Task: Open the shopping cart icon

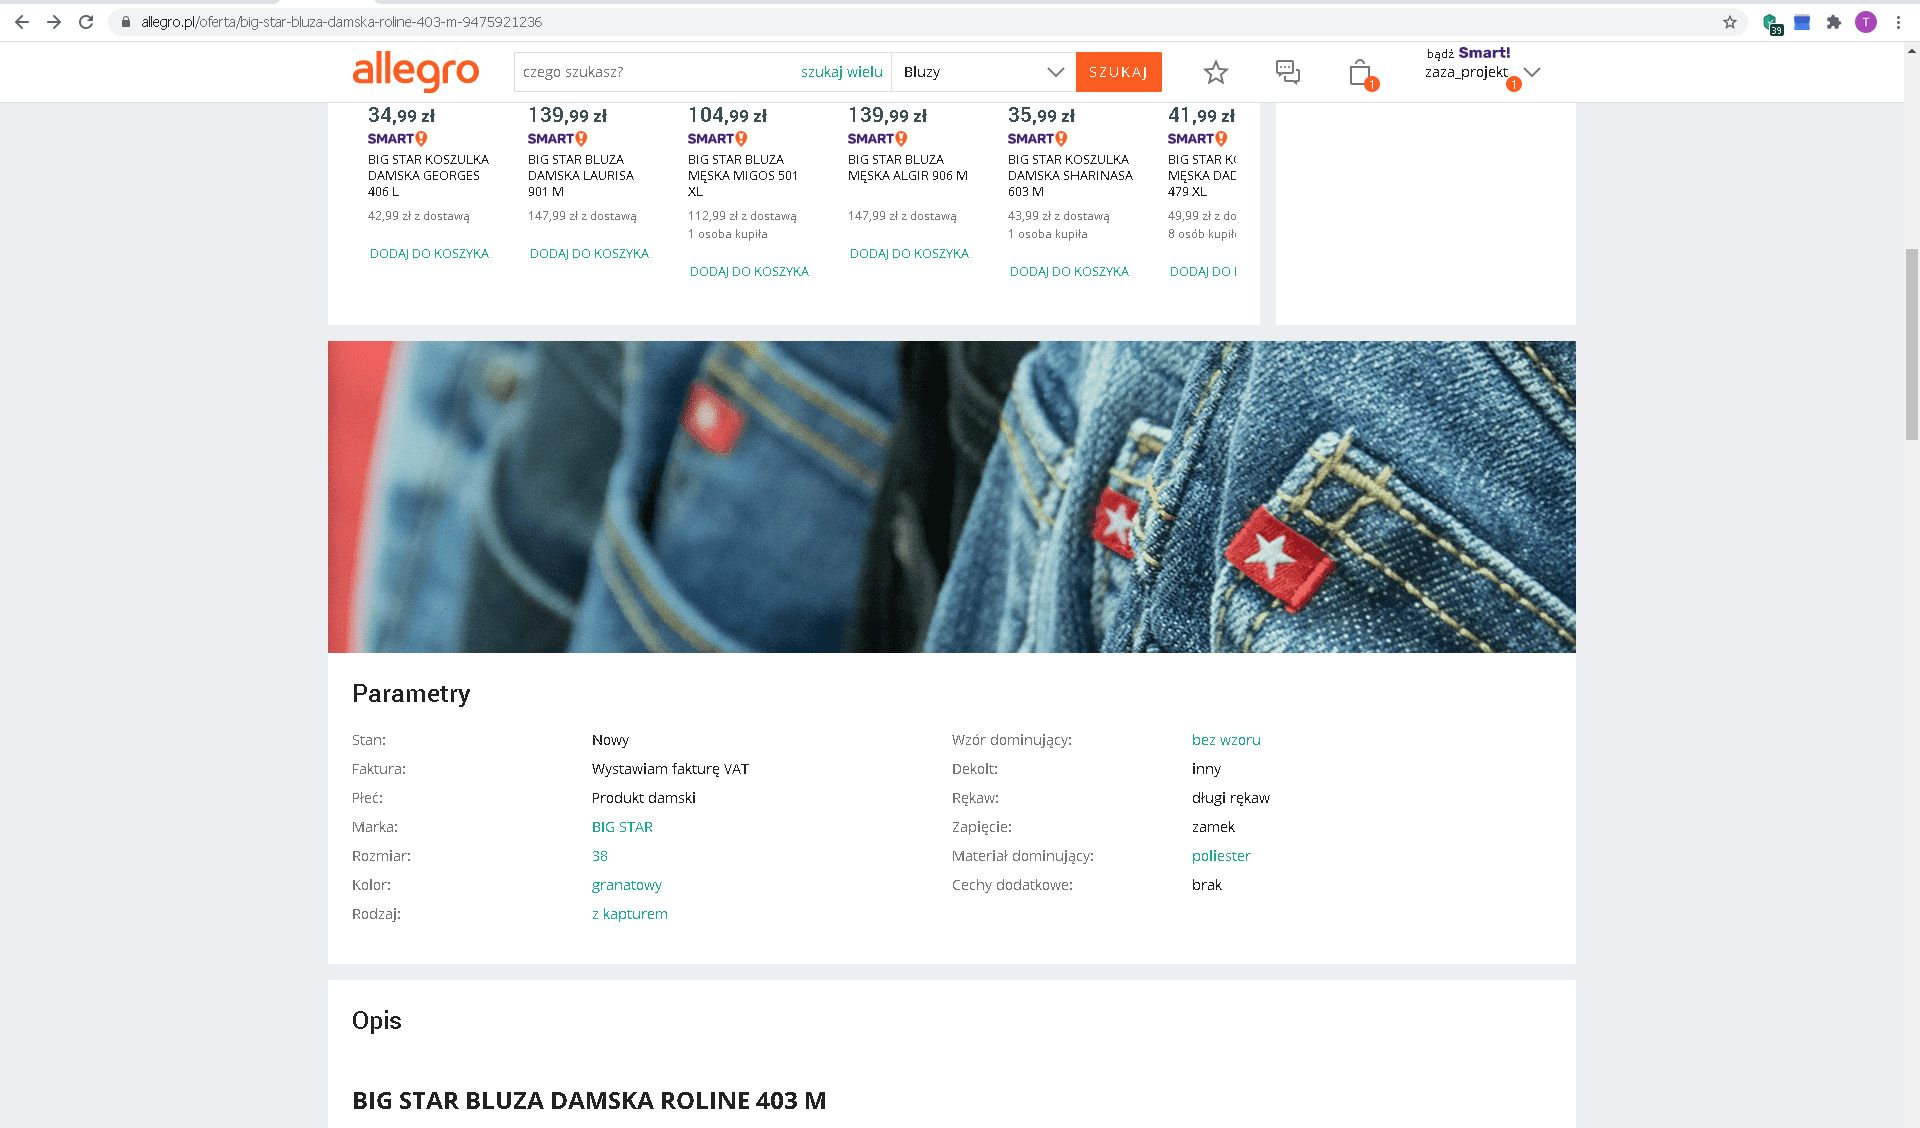Action: point(1359,73)
